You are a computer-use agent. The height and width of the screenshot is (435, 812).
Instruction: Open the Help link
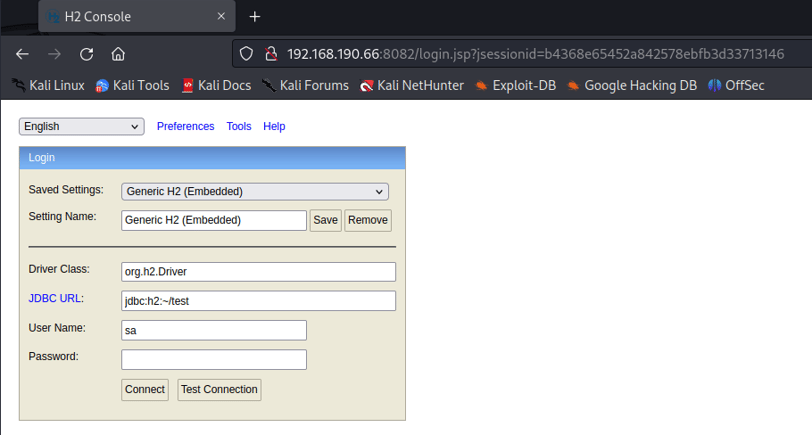274,126
